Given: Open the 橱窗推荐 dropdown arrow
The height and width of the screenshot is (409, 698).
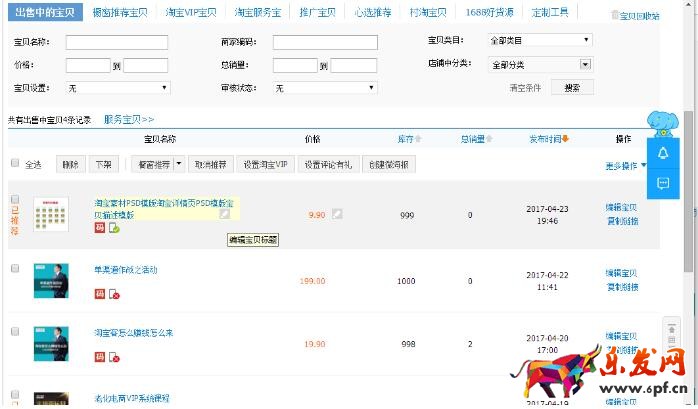Looking at the screenshot, I should tap(178, 164).
